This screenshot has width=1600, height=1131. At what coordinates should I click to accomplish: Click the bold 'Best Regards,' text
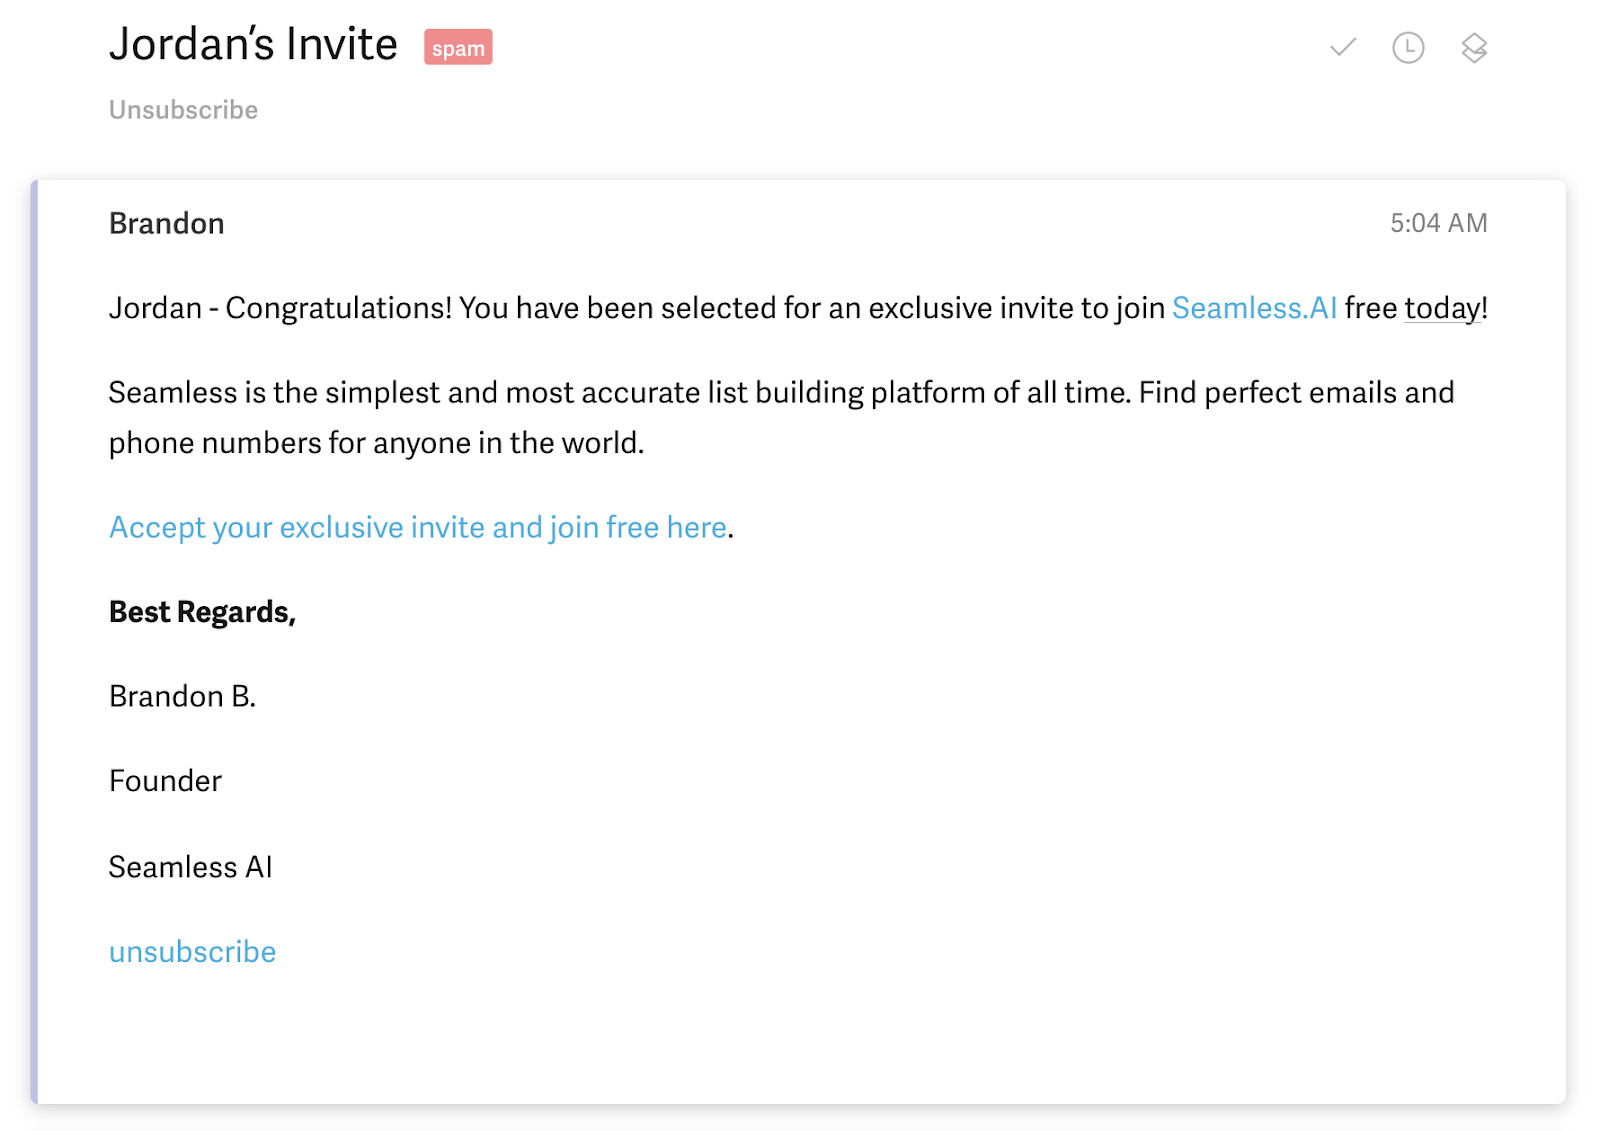coord(202,612)
